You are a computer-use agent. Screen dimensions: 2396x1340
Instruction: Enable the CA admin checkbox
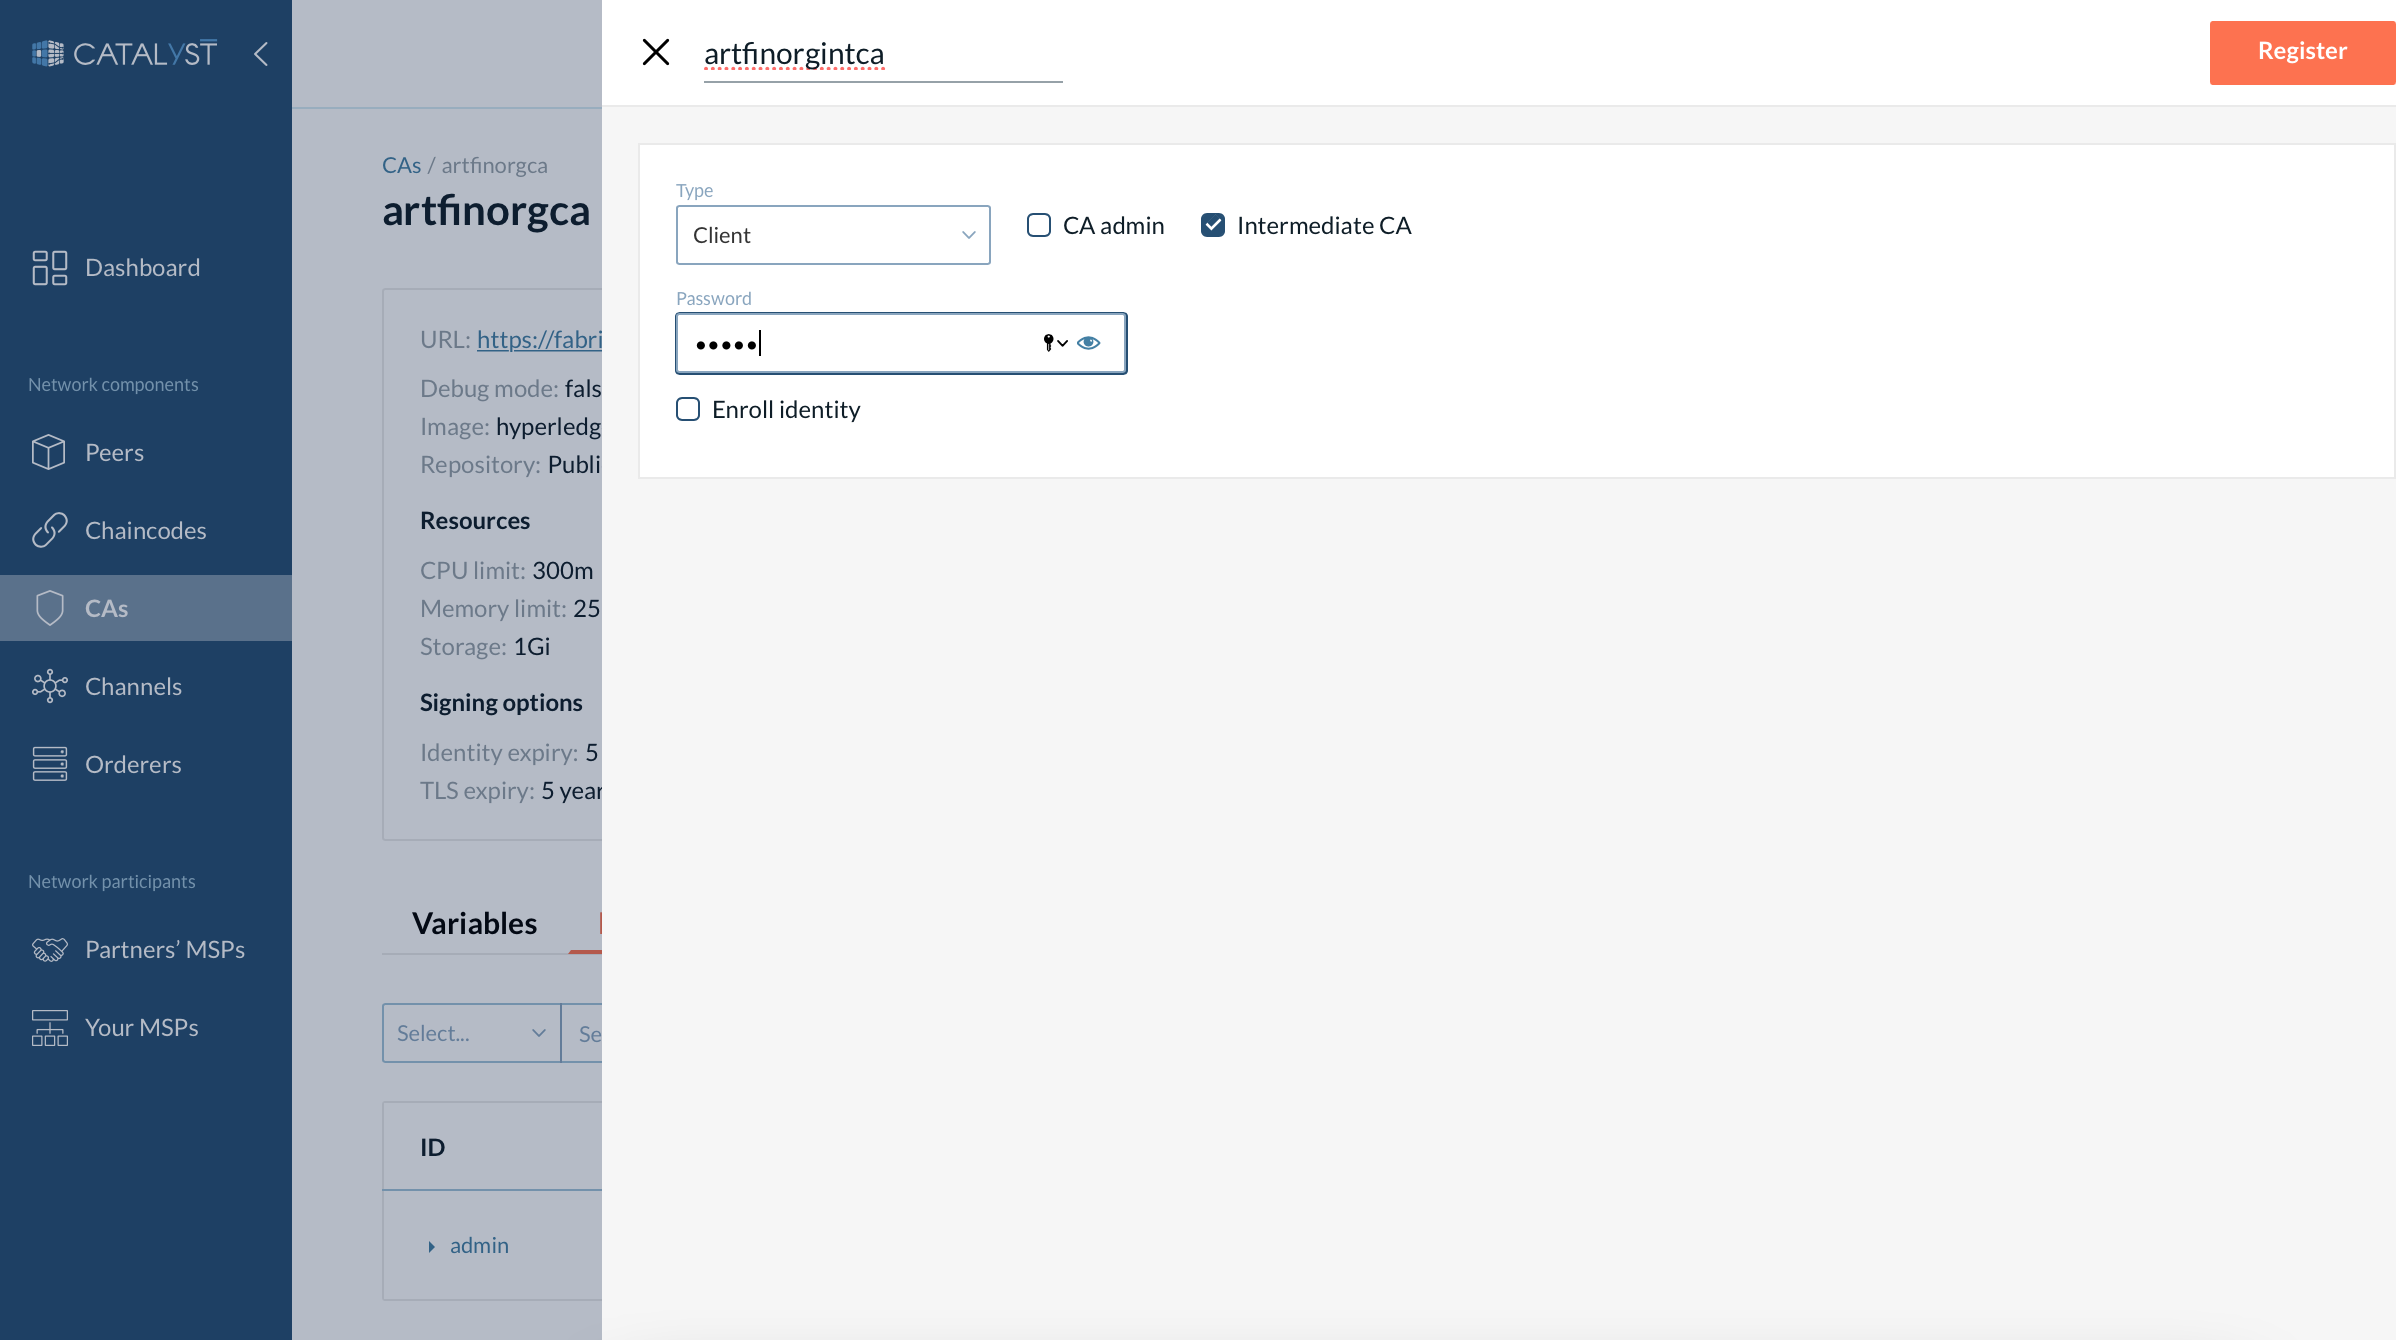pyautogui.click(x=1038, y=224)
